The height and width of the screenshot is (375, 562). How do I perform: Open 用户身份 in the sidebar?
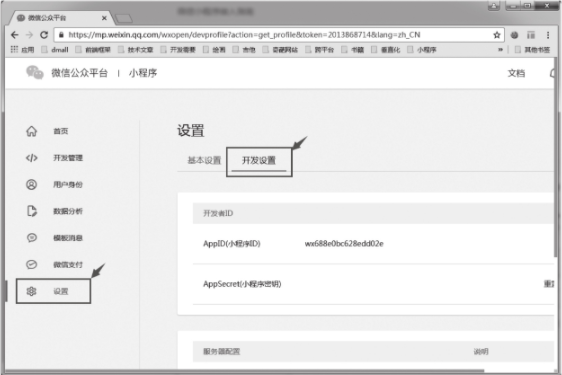click(54, 185)
